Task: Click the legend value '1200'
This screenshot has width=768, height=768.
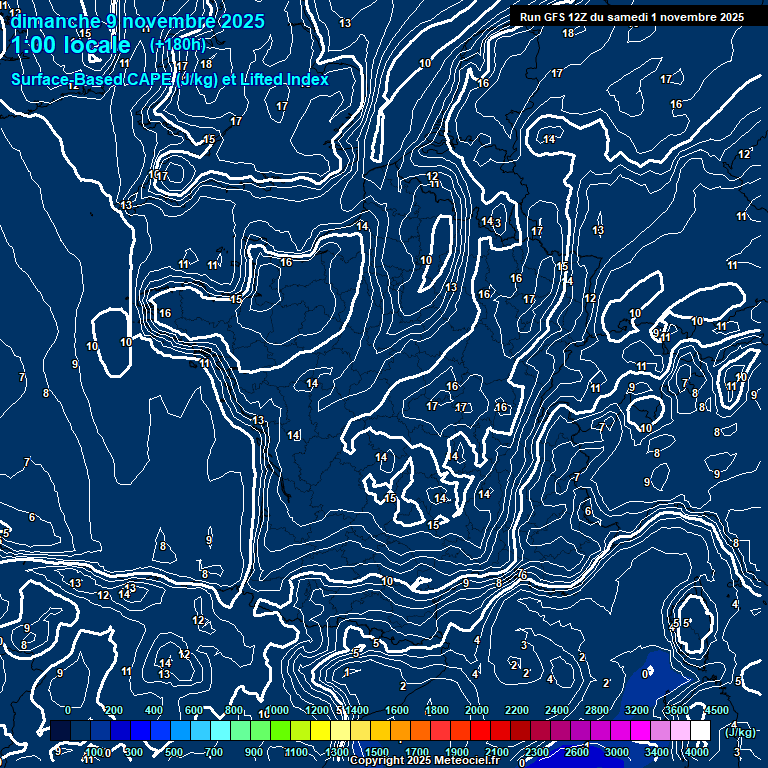Action: click(317, 710)
